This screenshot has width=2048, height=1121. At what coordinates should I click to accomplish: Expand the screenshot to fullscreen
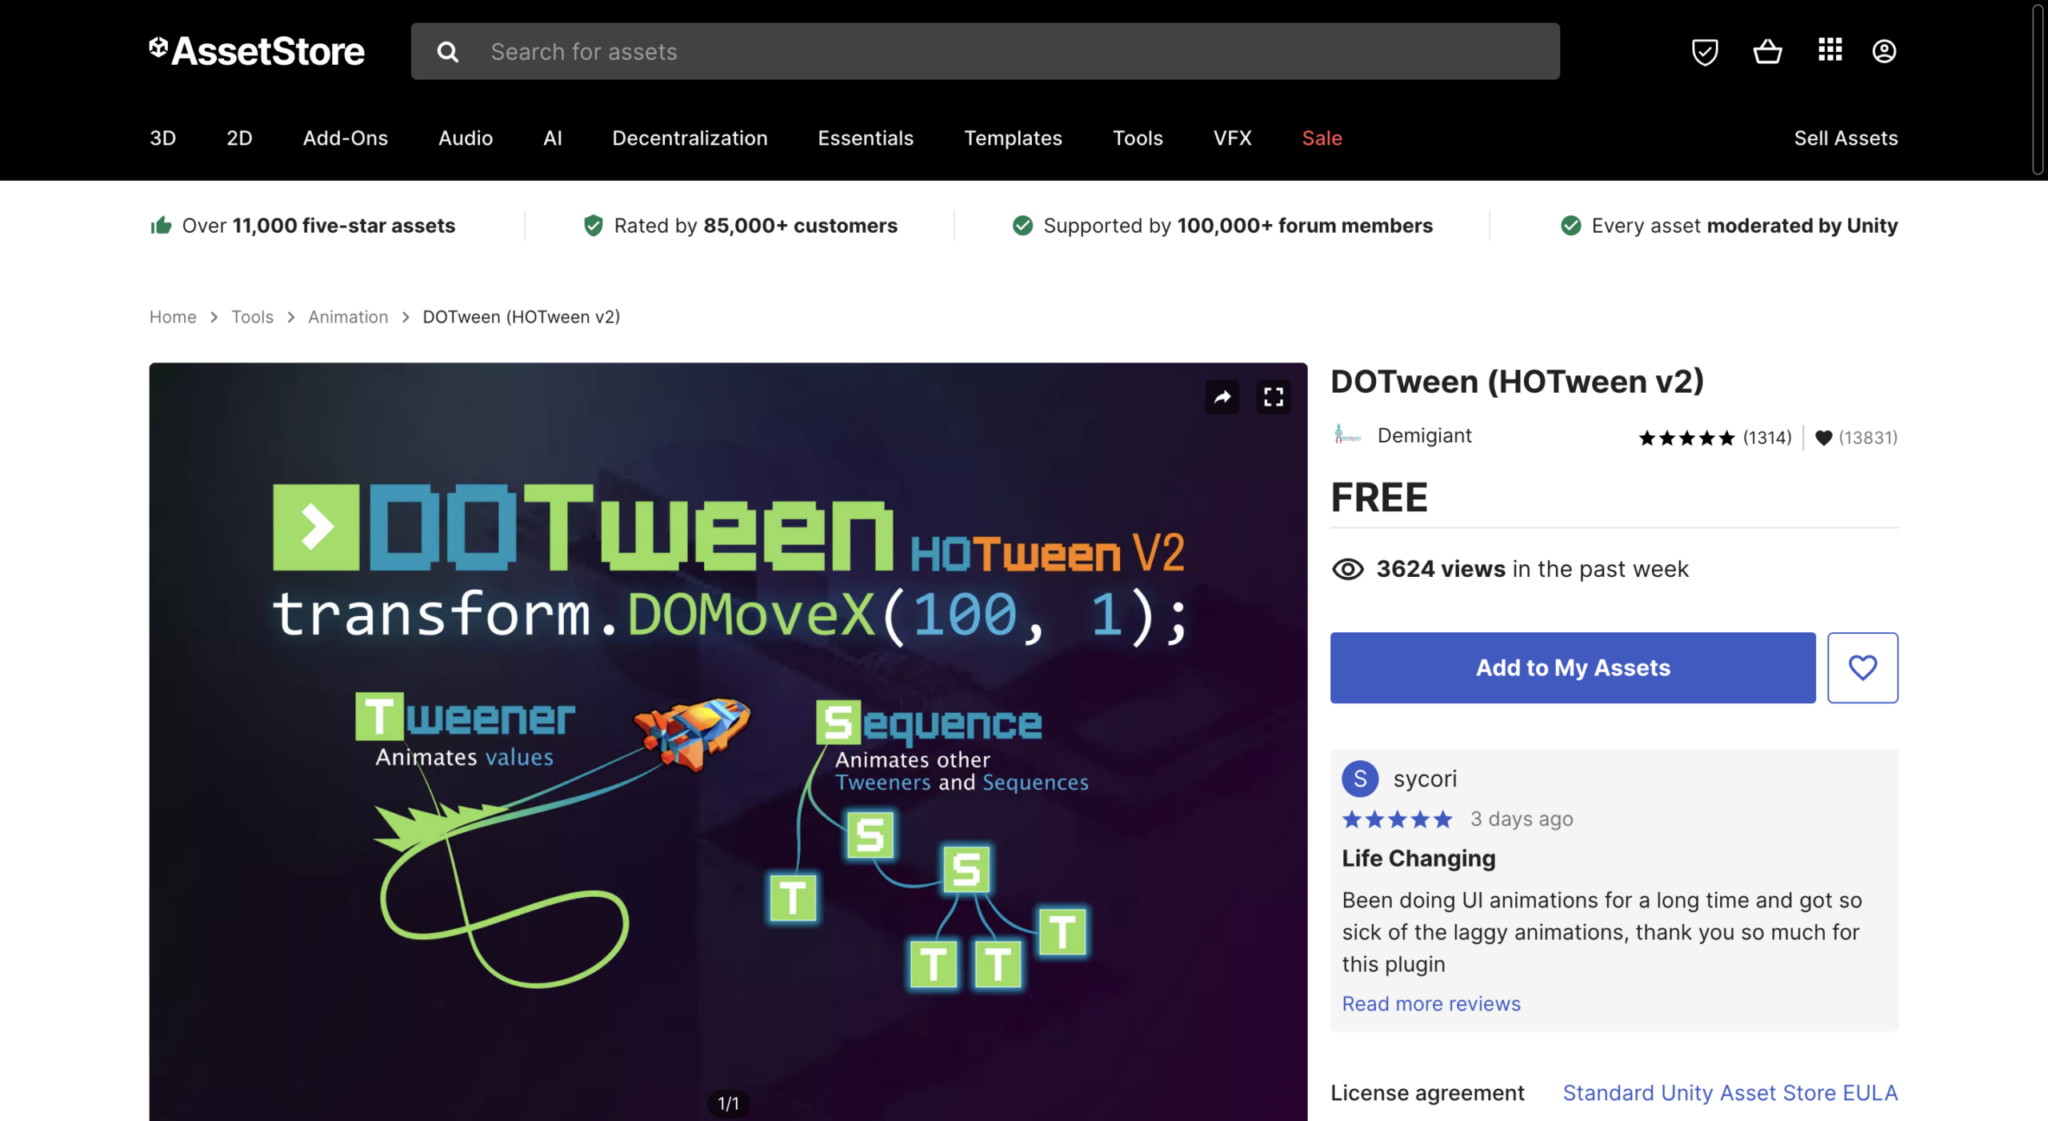point(1273,397)
